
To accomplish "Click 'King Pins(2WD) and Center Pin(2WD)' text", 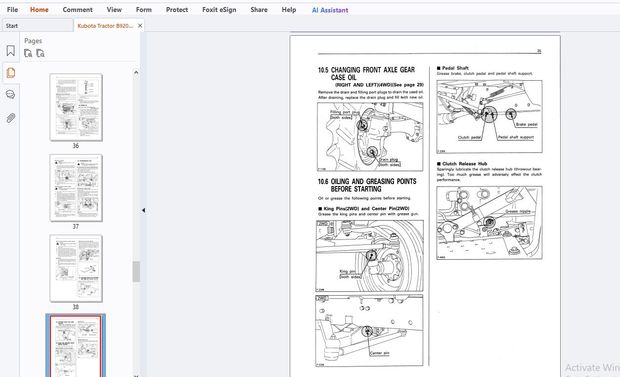I will [366, 208].
